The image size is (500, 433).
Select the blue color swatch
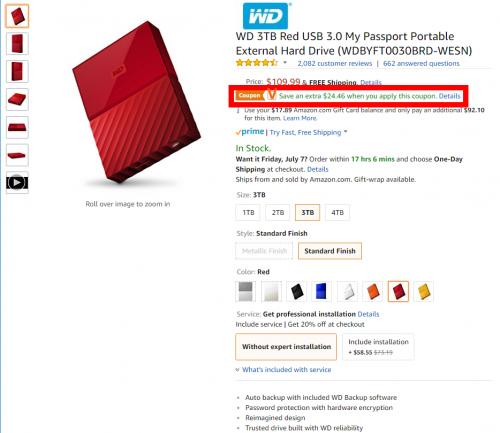(x=321, y=292)
